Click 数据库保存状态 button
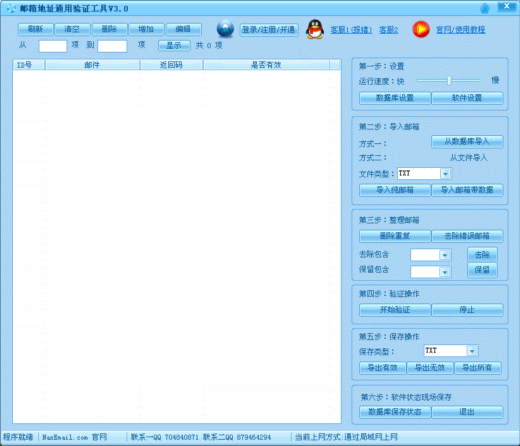The width and height of the screenshot is (520, 446). tap(395, 412)
